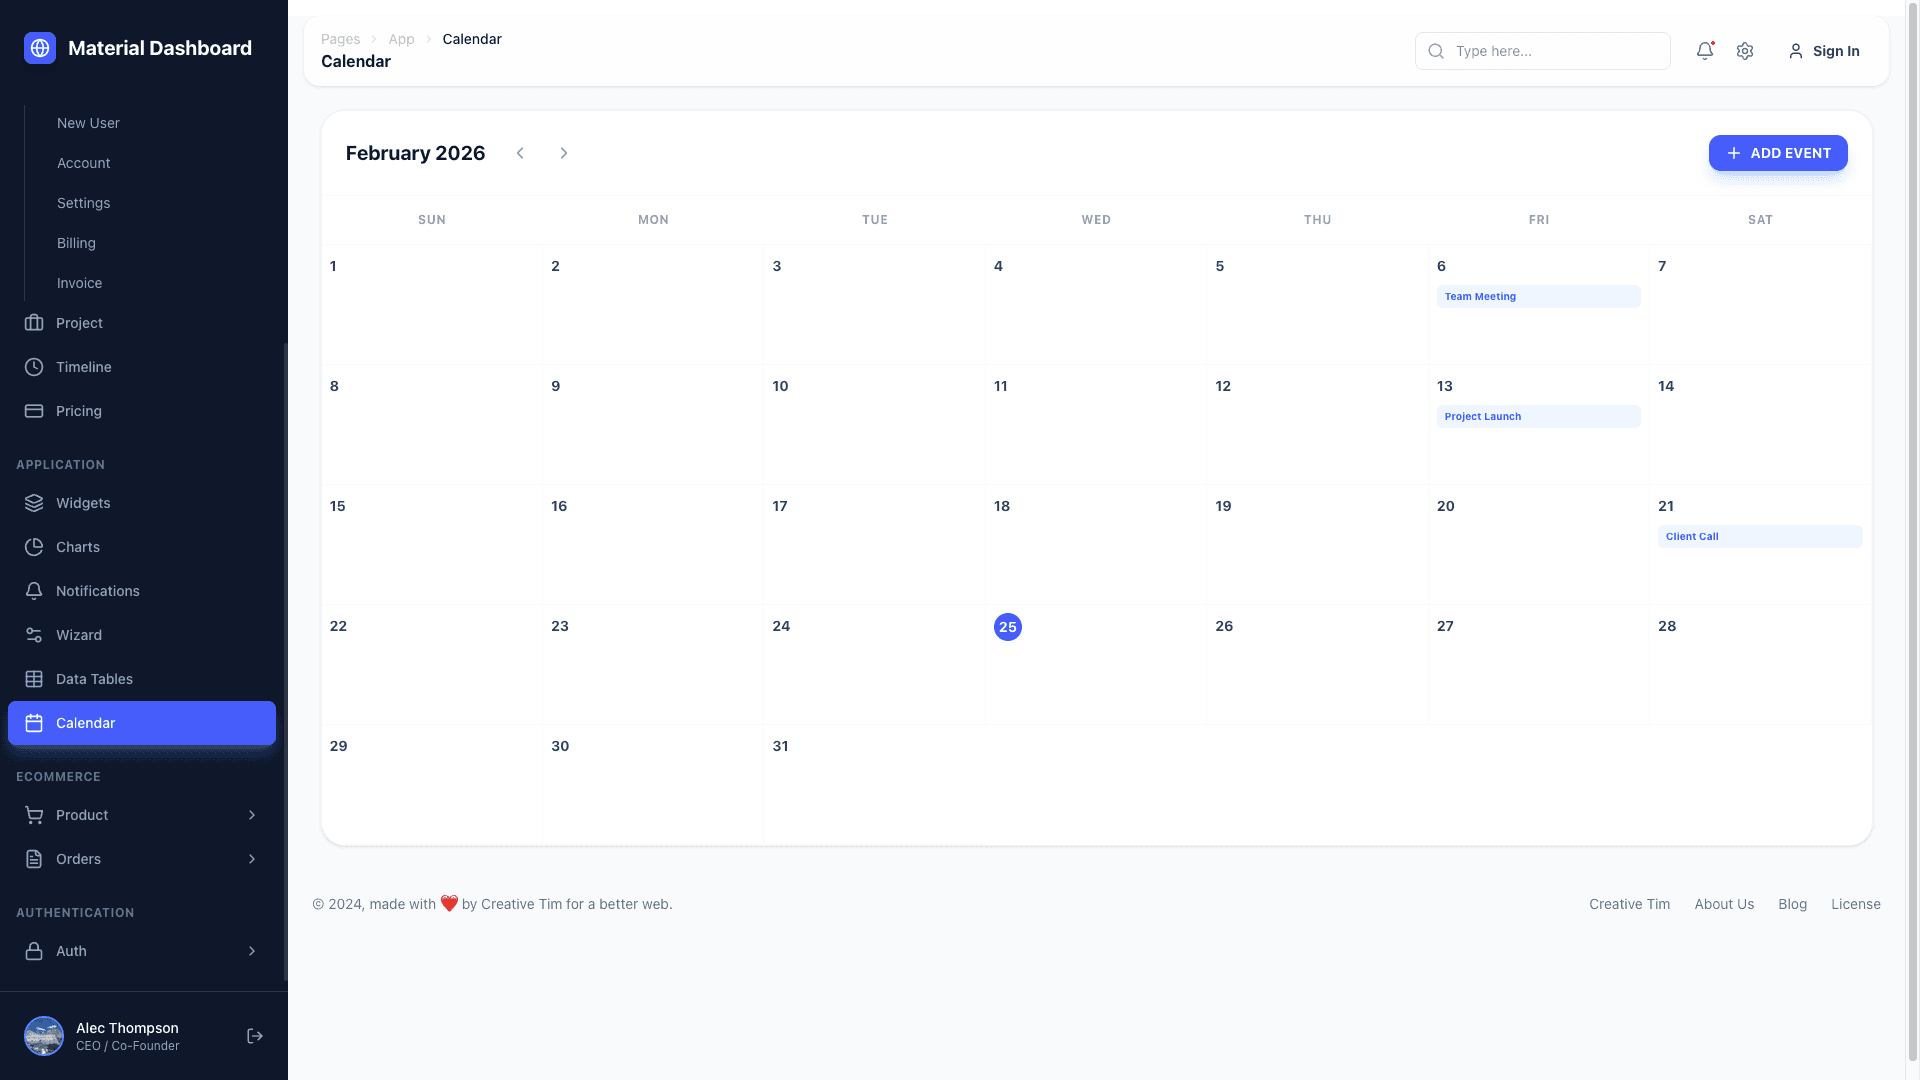The image size is (1920, 1080).
Task: Open Data Tables via its grid icon
Action: click(x=34, y=679)
